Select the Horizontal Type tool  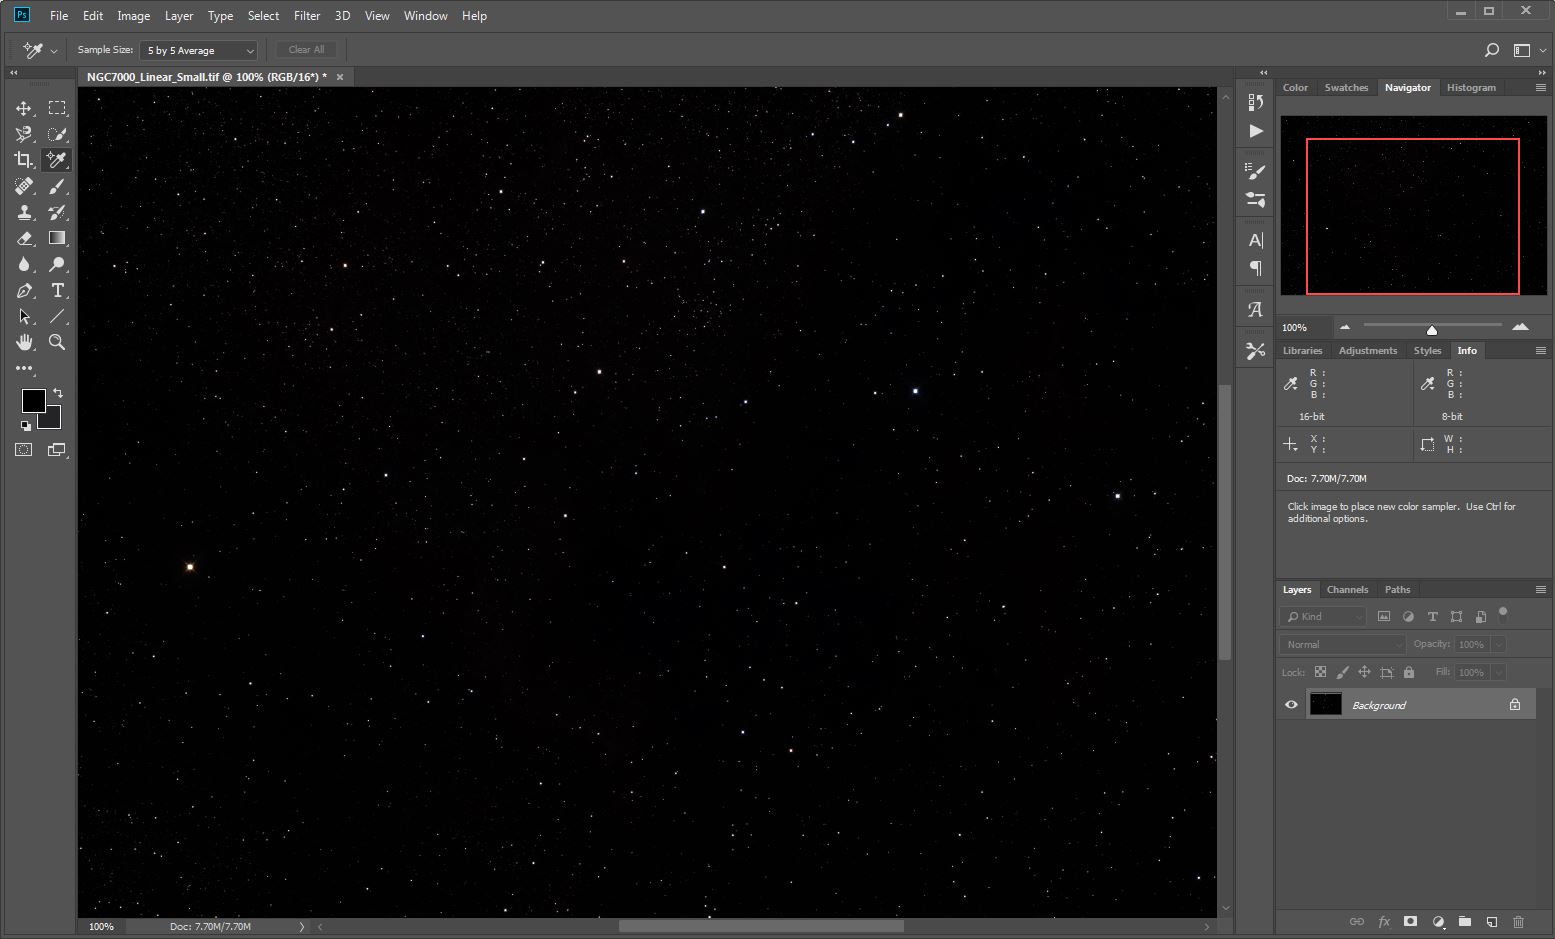[57, 291]
